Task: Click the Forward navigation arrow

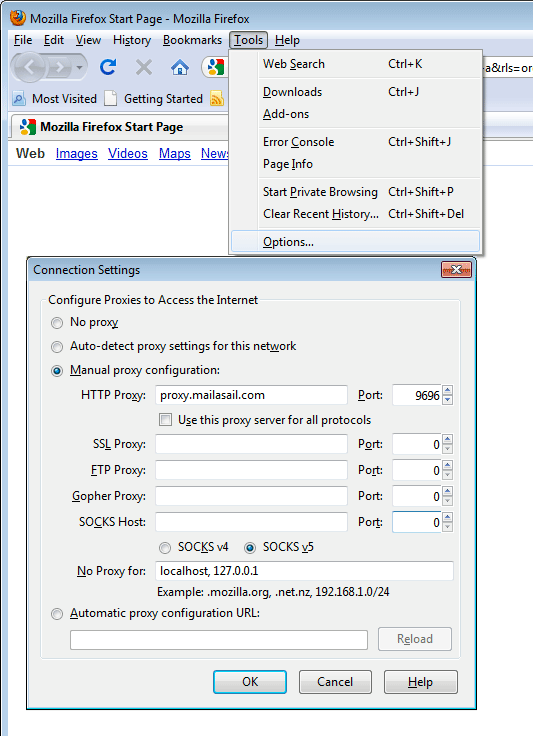Action: (60, 68)
